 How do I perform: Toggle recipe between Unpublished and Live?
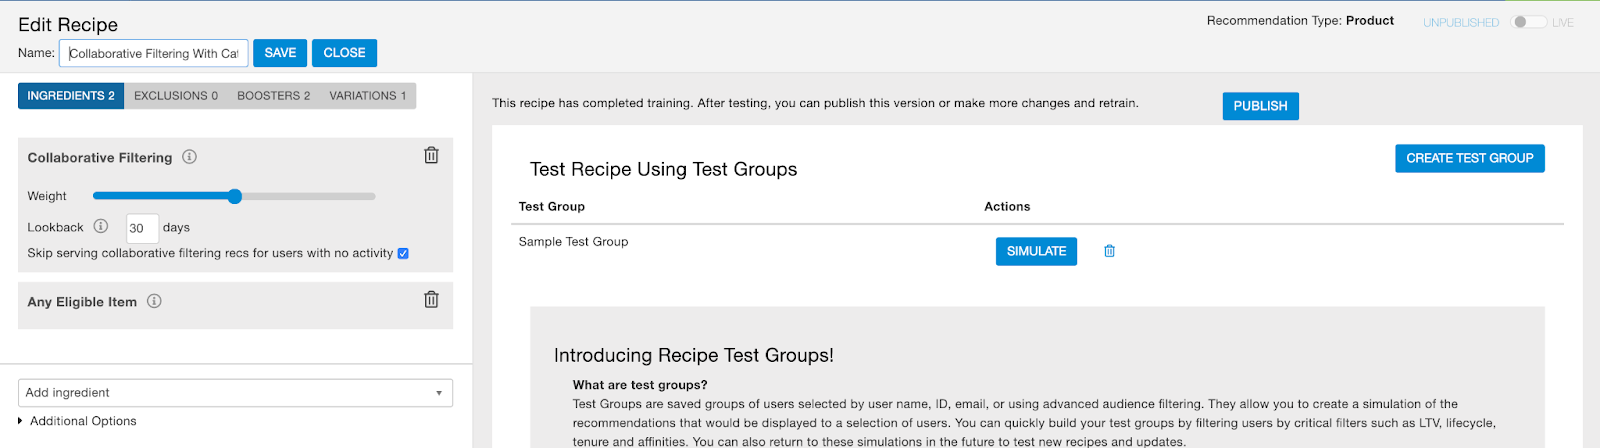(x=1527, y=22)
